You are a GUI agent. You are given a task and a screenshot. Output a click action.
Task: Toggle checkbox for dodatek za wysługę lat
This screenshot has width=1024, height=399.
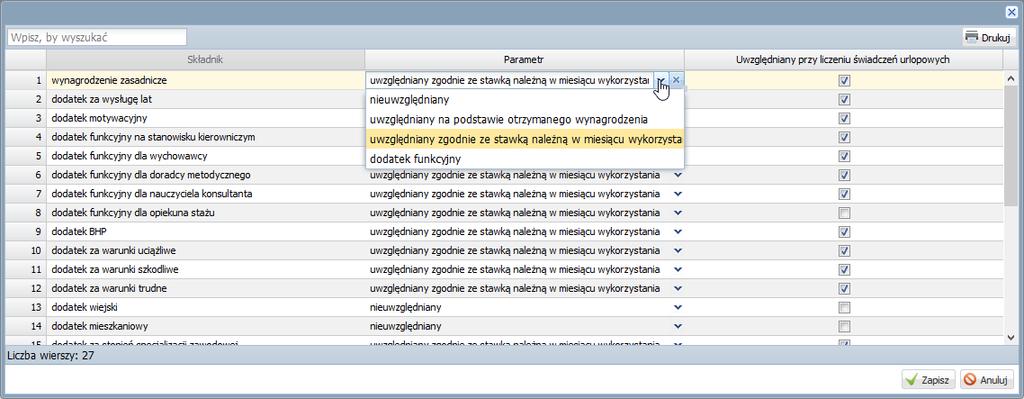pos(844,99)
